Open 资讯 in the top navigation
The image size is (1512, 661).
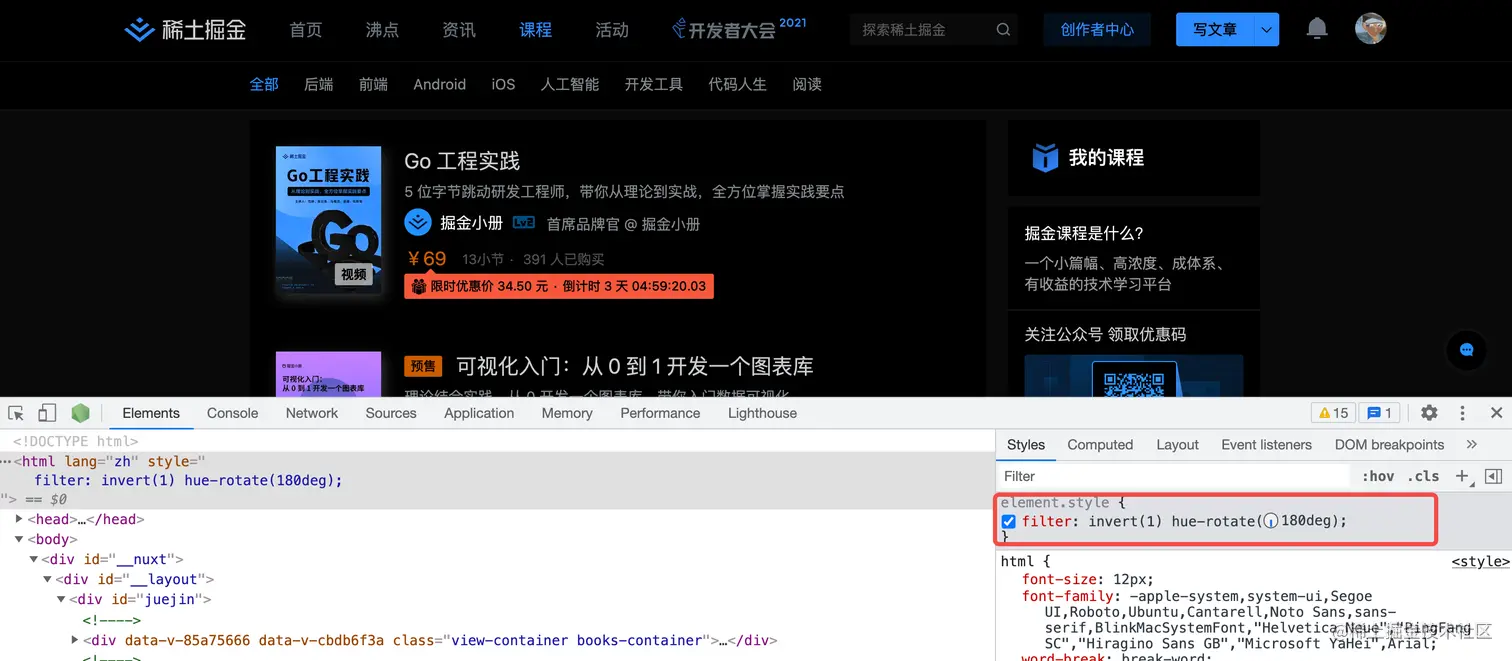click(x=459, y=30)
